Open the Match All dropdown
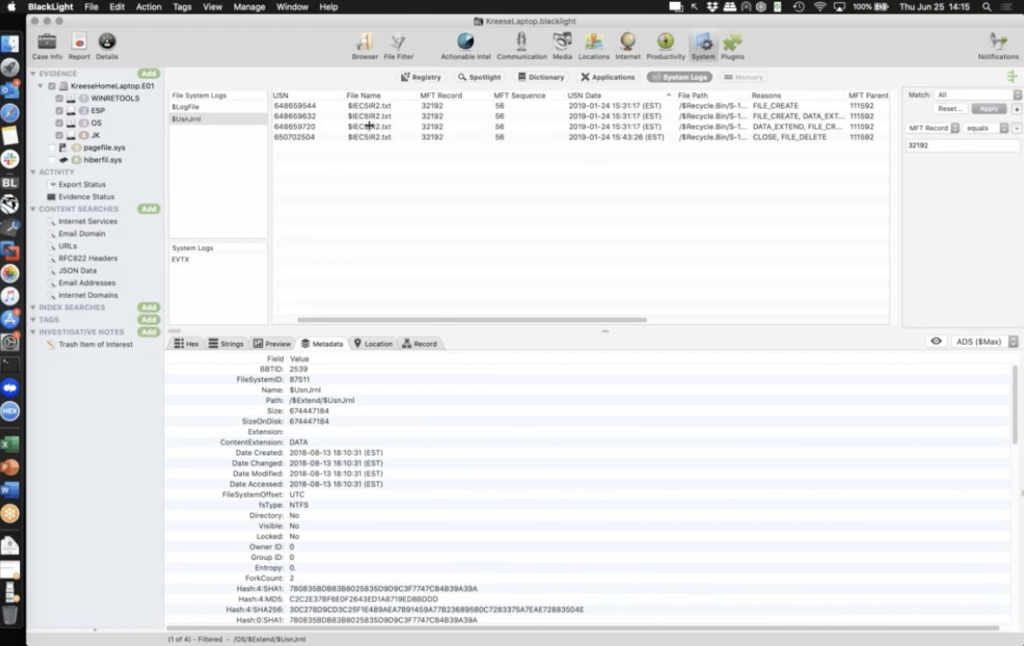 coord(978,95)
